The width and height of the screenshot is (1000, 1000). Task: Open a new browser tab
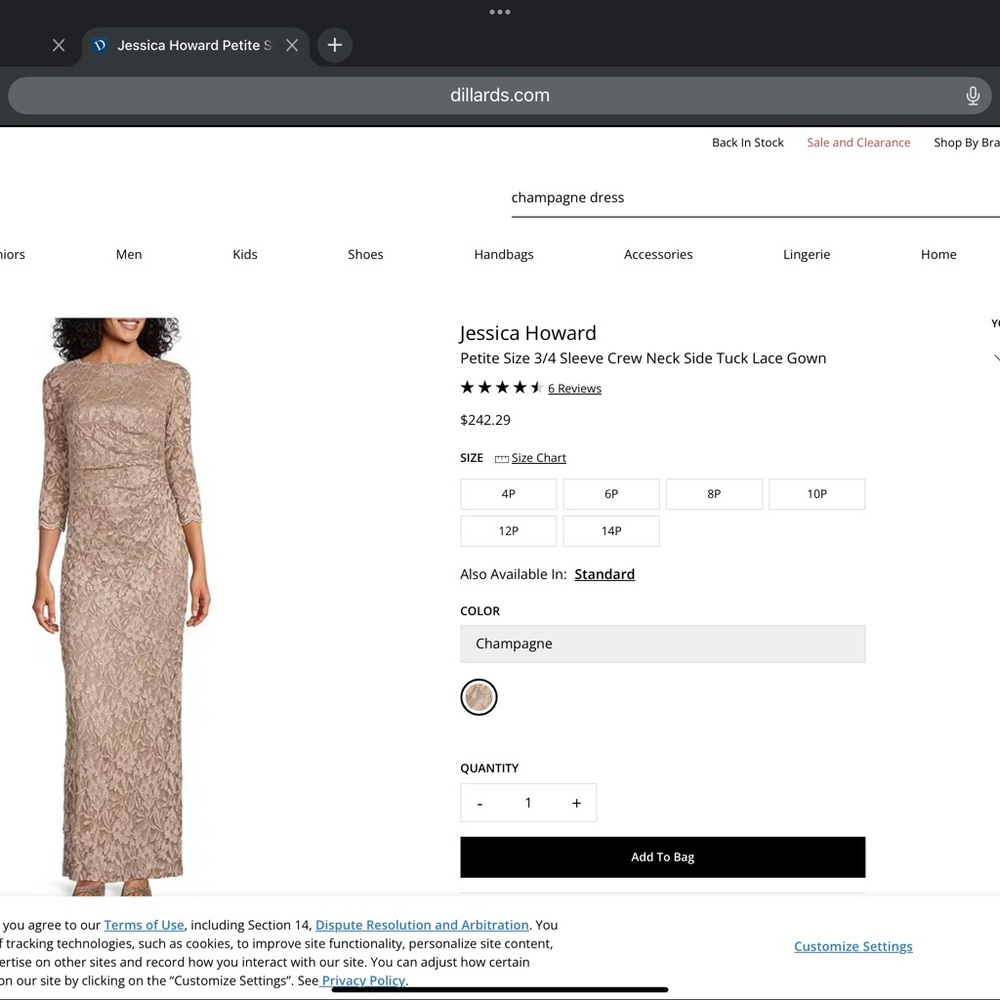(335, 45)
